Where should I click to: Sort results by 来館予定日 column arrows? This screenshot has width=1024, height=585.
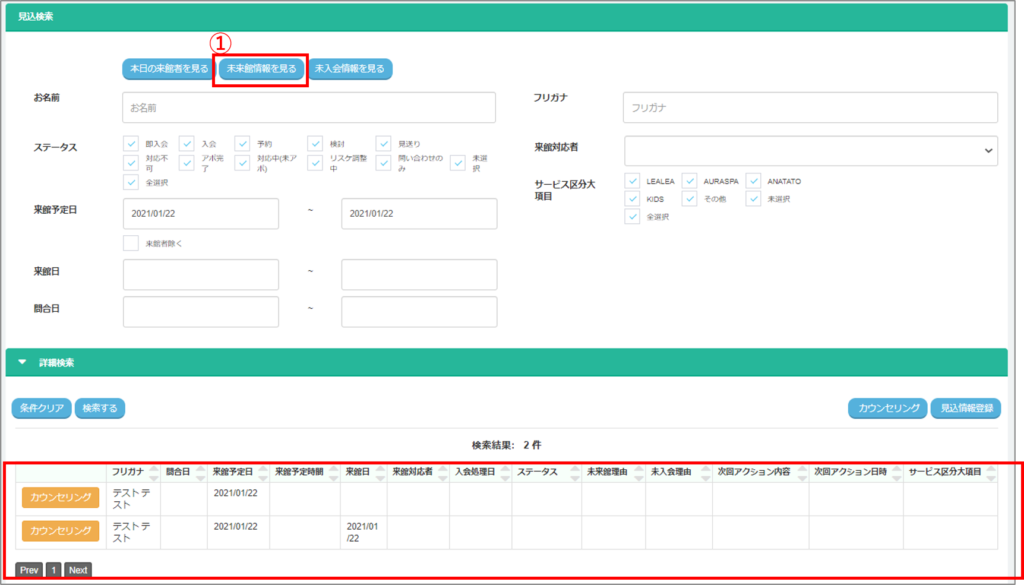click(x=261, y=472)
